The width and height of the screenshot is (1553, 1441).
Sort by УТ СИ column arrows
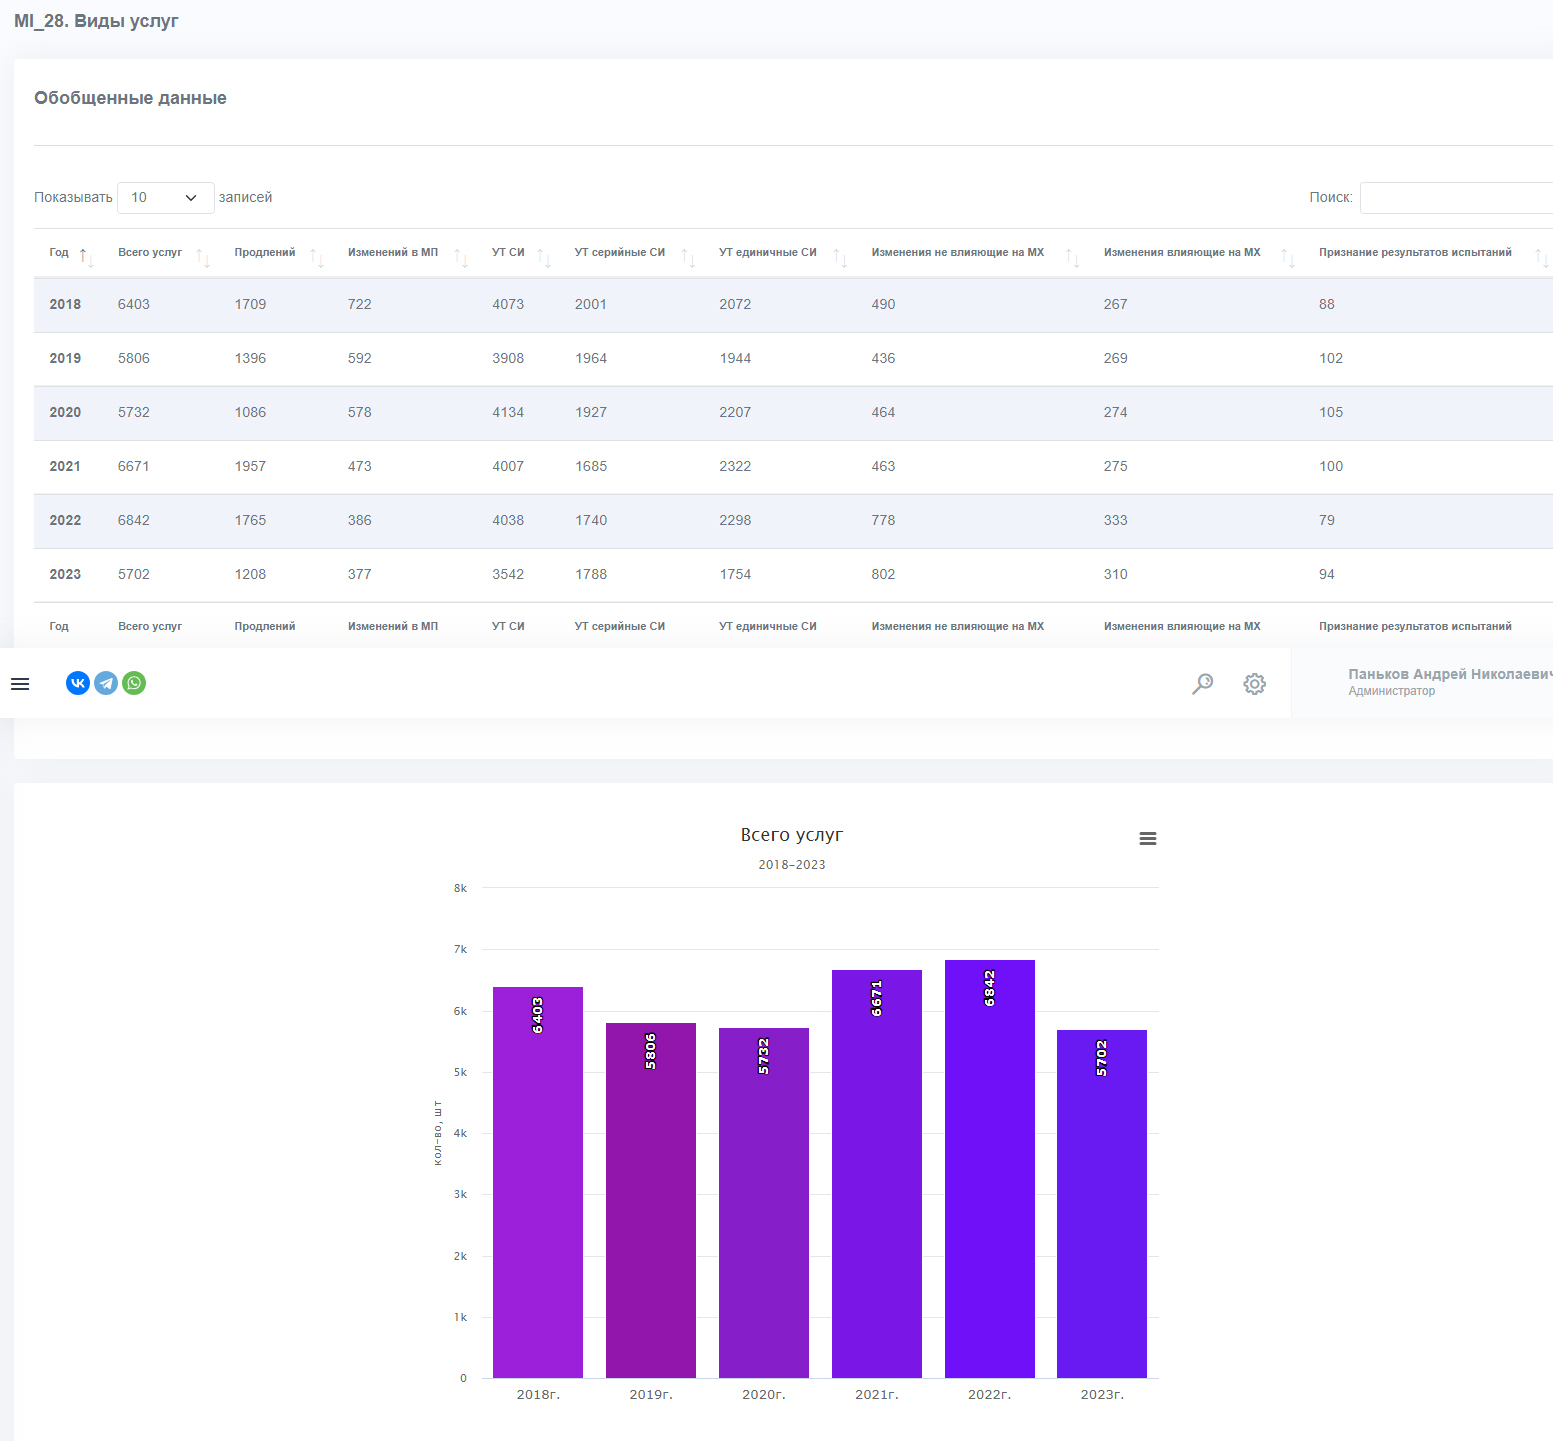[544, 258]
